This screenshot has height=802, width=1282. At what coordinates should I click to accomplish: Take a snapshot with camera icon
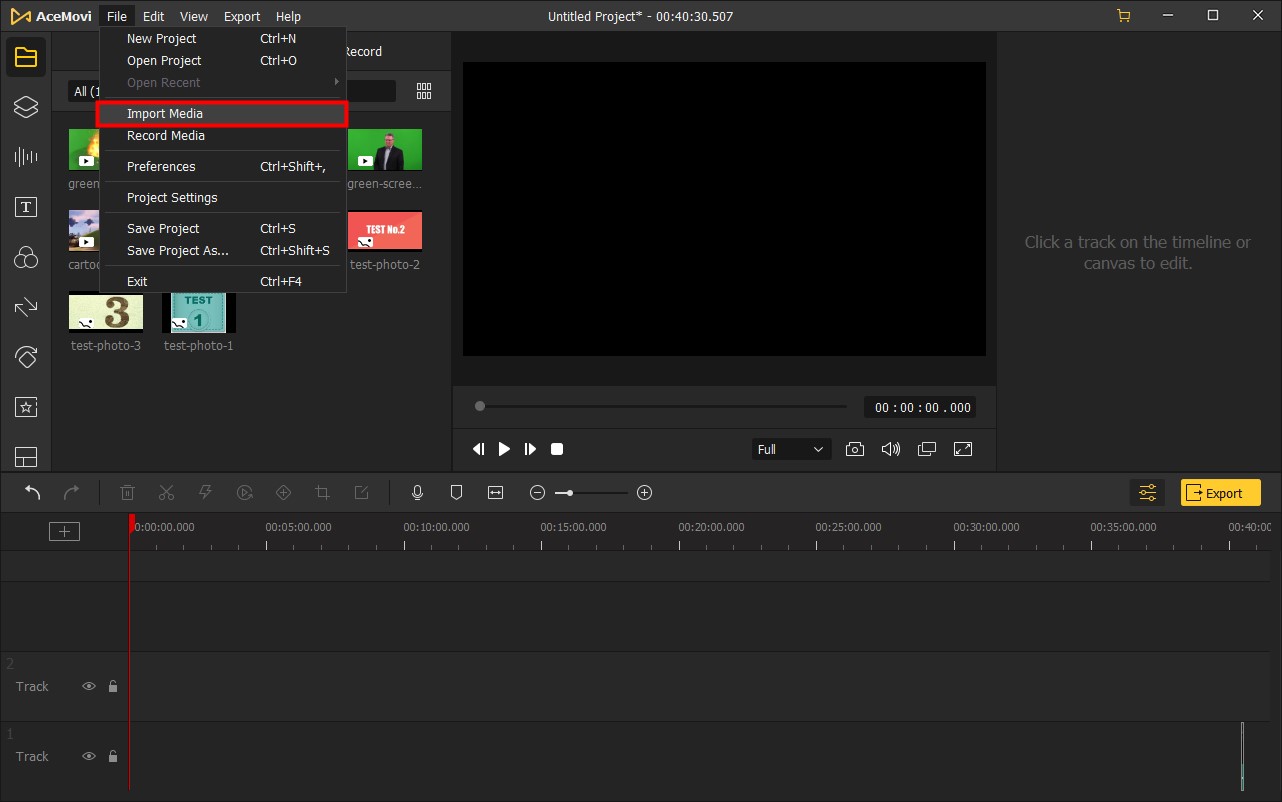(855, 449)
